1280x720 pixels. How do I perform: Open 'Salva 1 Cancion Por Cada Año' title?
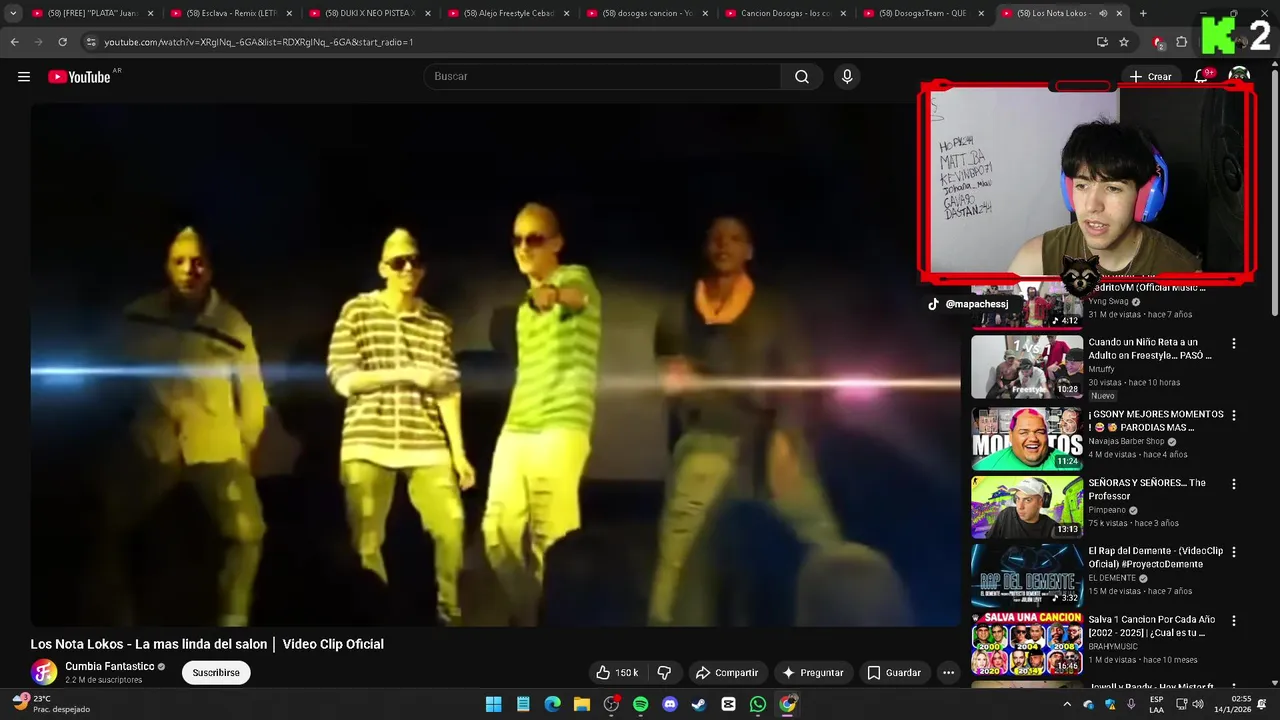coord(1152,626)
